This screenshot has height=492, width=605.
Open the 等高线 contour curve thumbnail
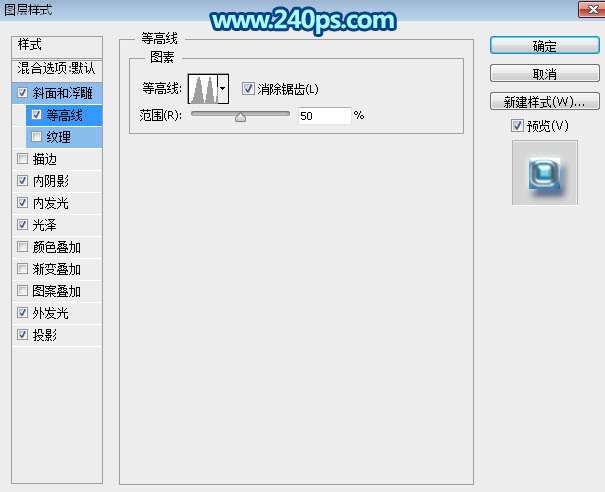pos(203,89)
